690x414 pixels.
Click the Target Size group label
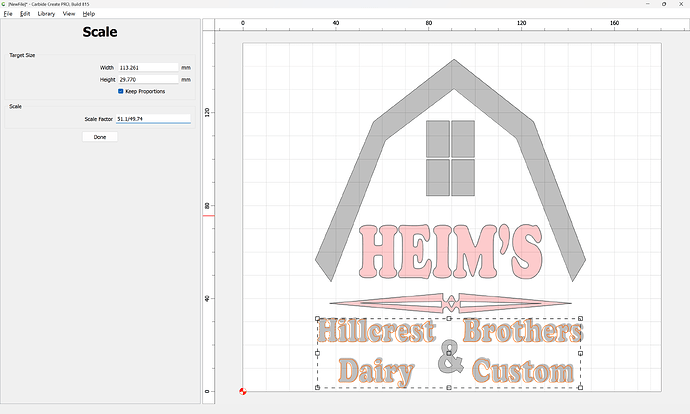click(x=22, y=55)
